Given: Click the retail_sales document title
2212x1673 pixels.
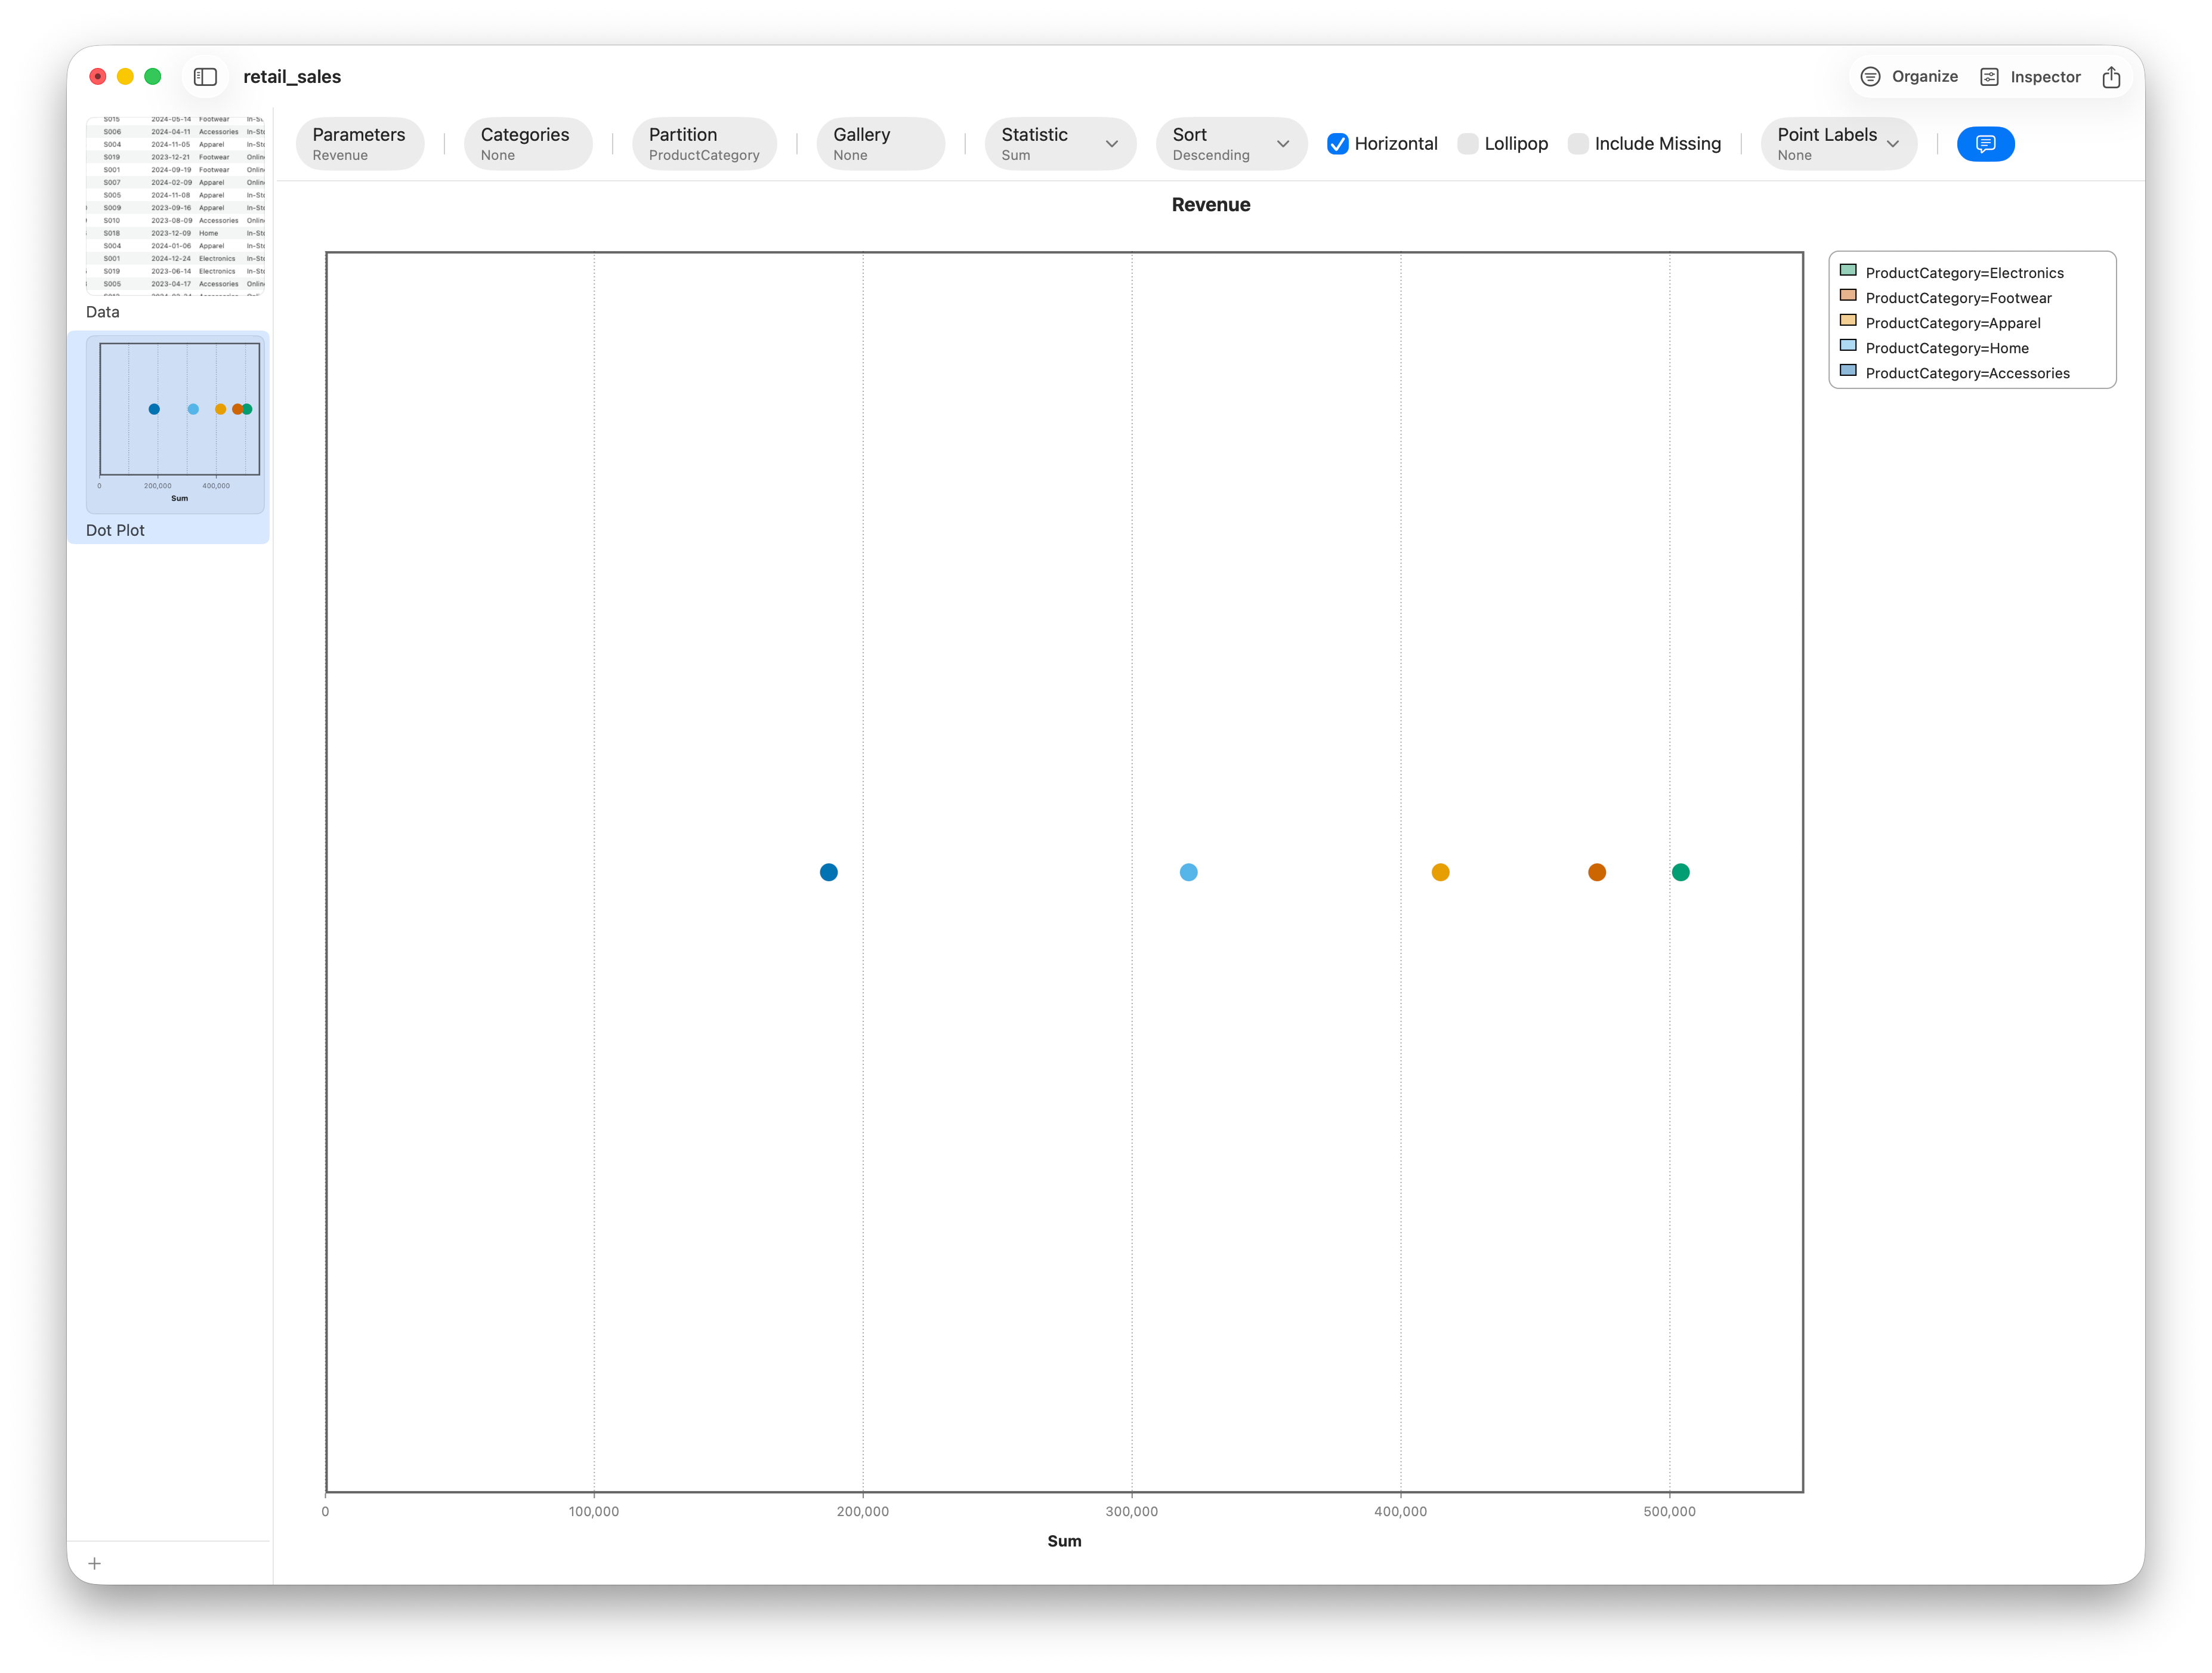Looking at the screenshot, I should tap(292, 77).
